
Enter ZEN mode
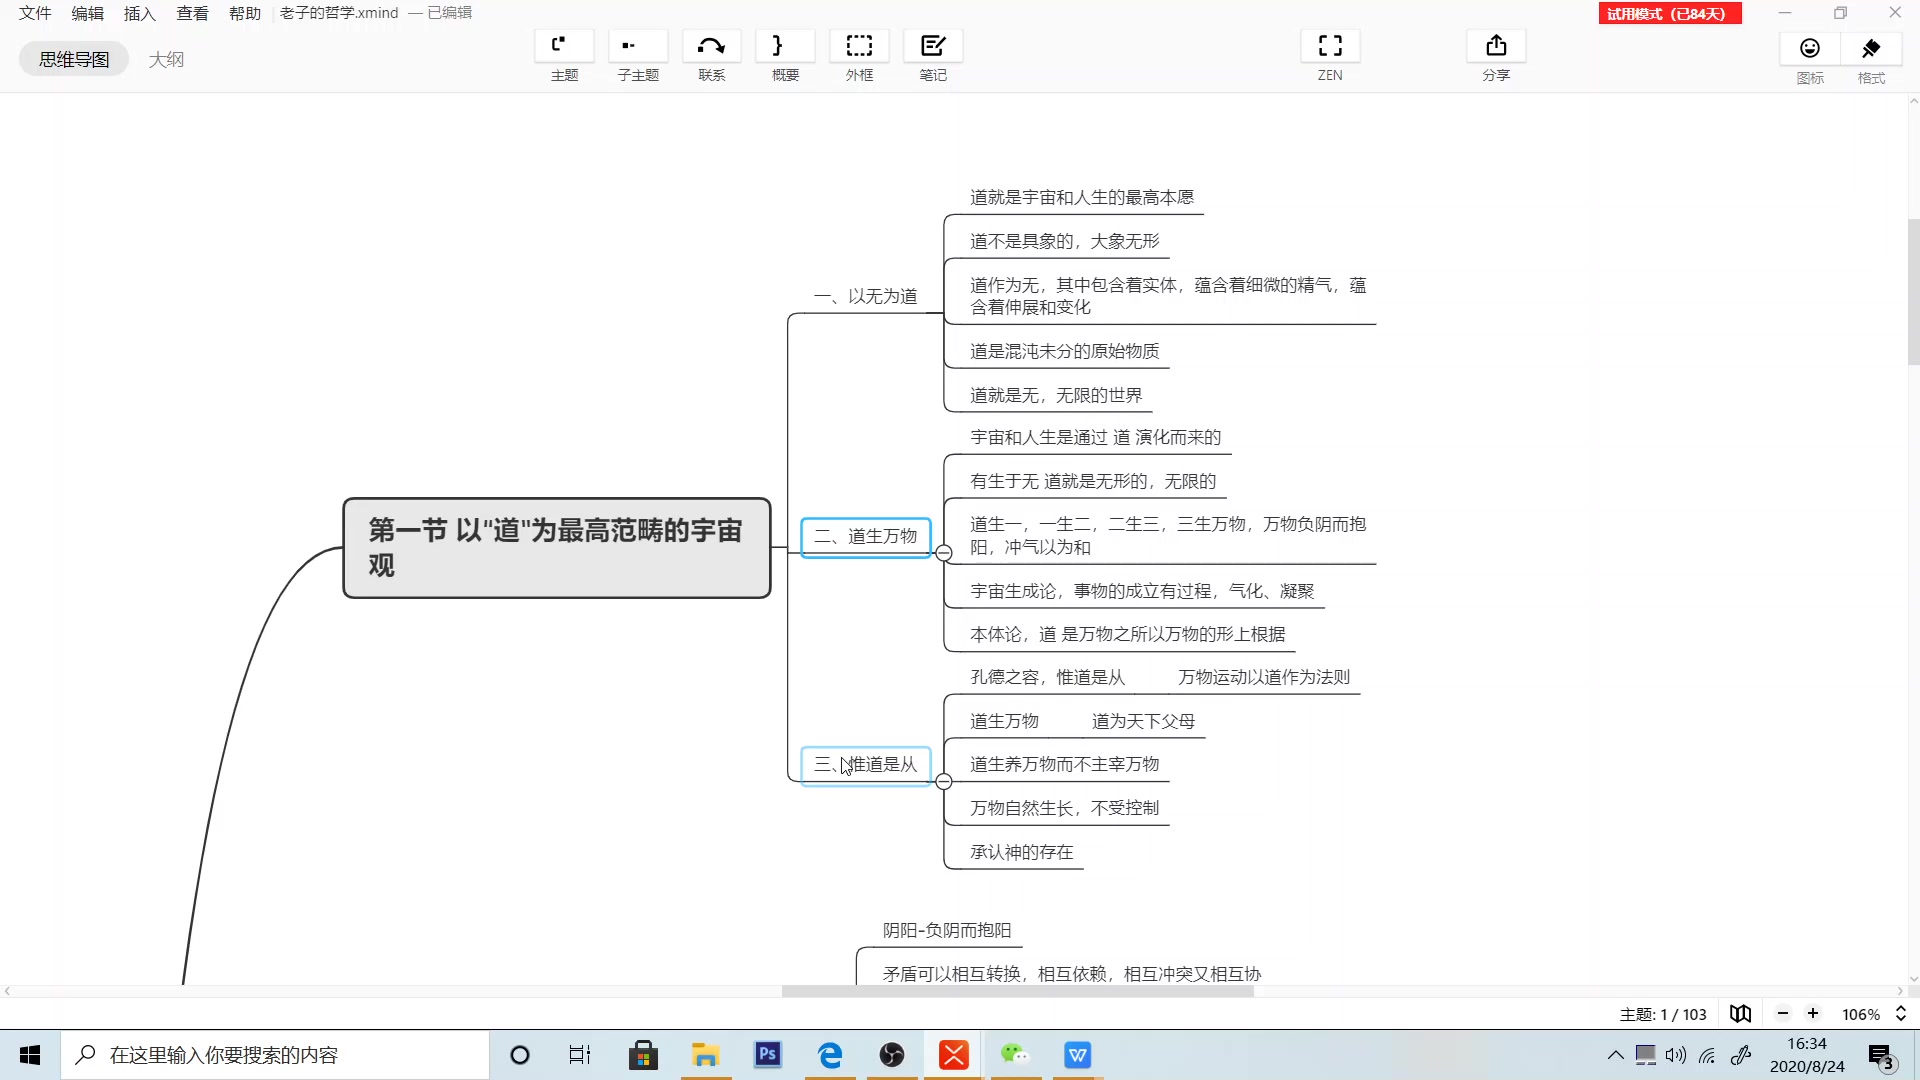(1330, 47)
